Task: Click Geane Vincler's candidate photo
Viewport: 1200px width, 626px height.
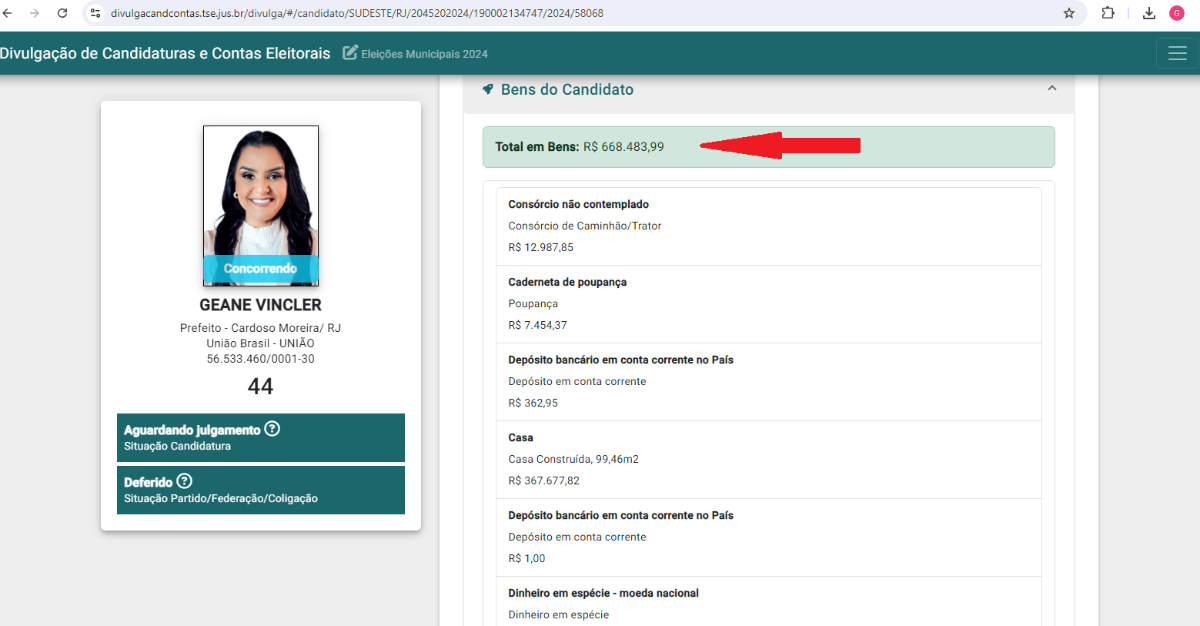Action: [x=260, y=191]
